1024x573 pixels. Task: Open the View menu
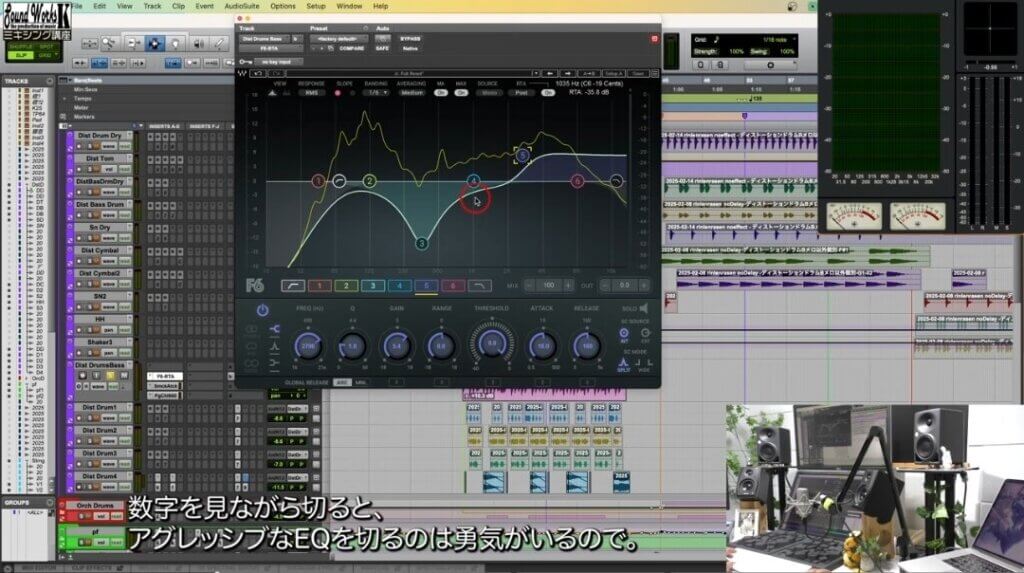pyautogui.click(x=124, y=6)
